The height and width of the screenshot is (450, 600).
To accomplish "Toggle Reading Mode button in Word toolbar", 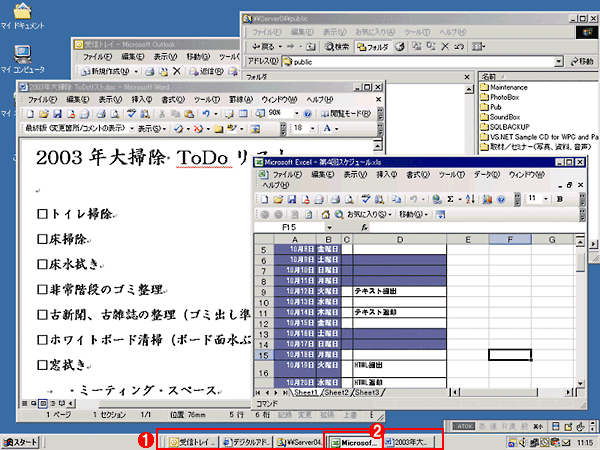I will click(346, 114).
